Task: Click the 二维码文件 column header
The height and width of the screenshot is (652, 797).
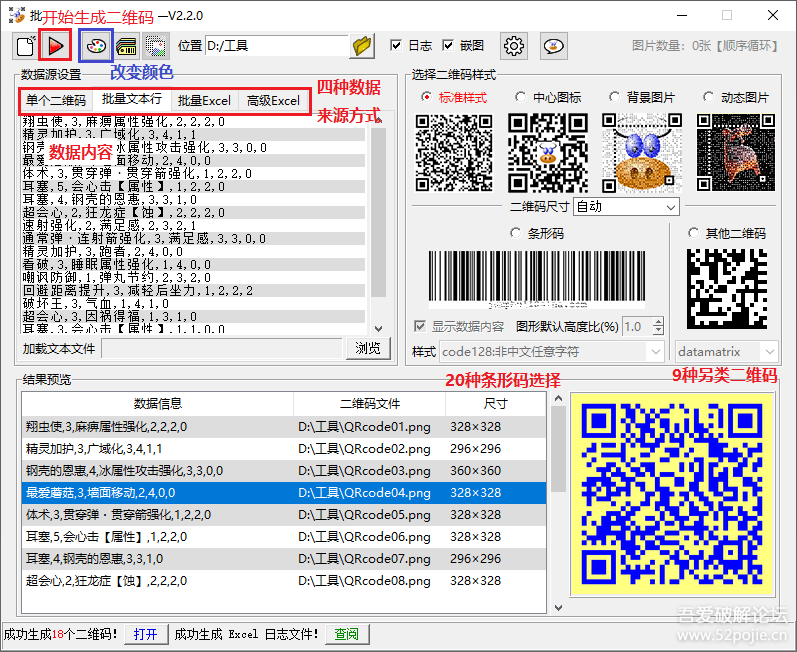Action: [x=370, y=403]
